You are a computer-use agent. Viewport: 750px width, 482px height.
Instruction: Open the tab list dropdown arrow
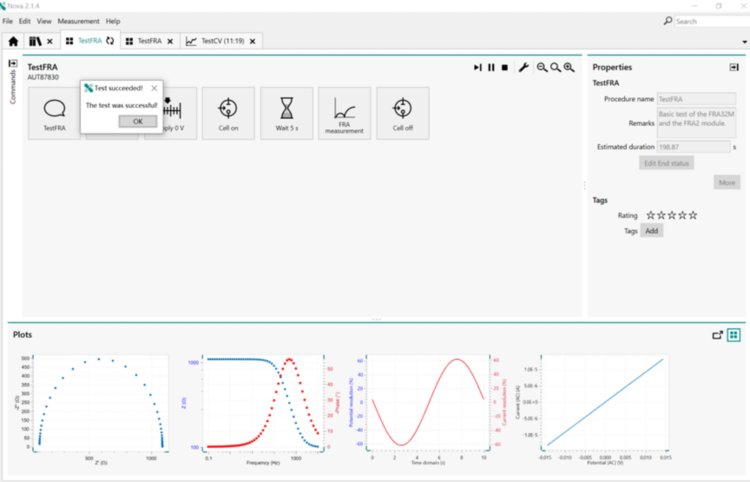pyautogui.click(x=743, y=41)
